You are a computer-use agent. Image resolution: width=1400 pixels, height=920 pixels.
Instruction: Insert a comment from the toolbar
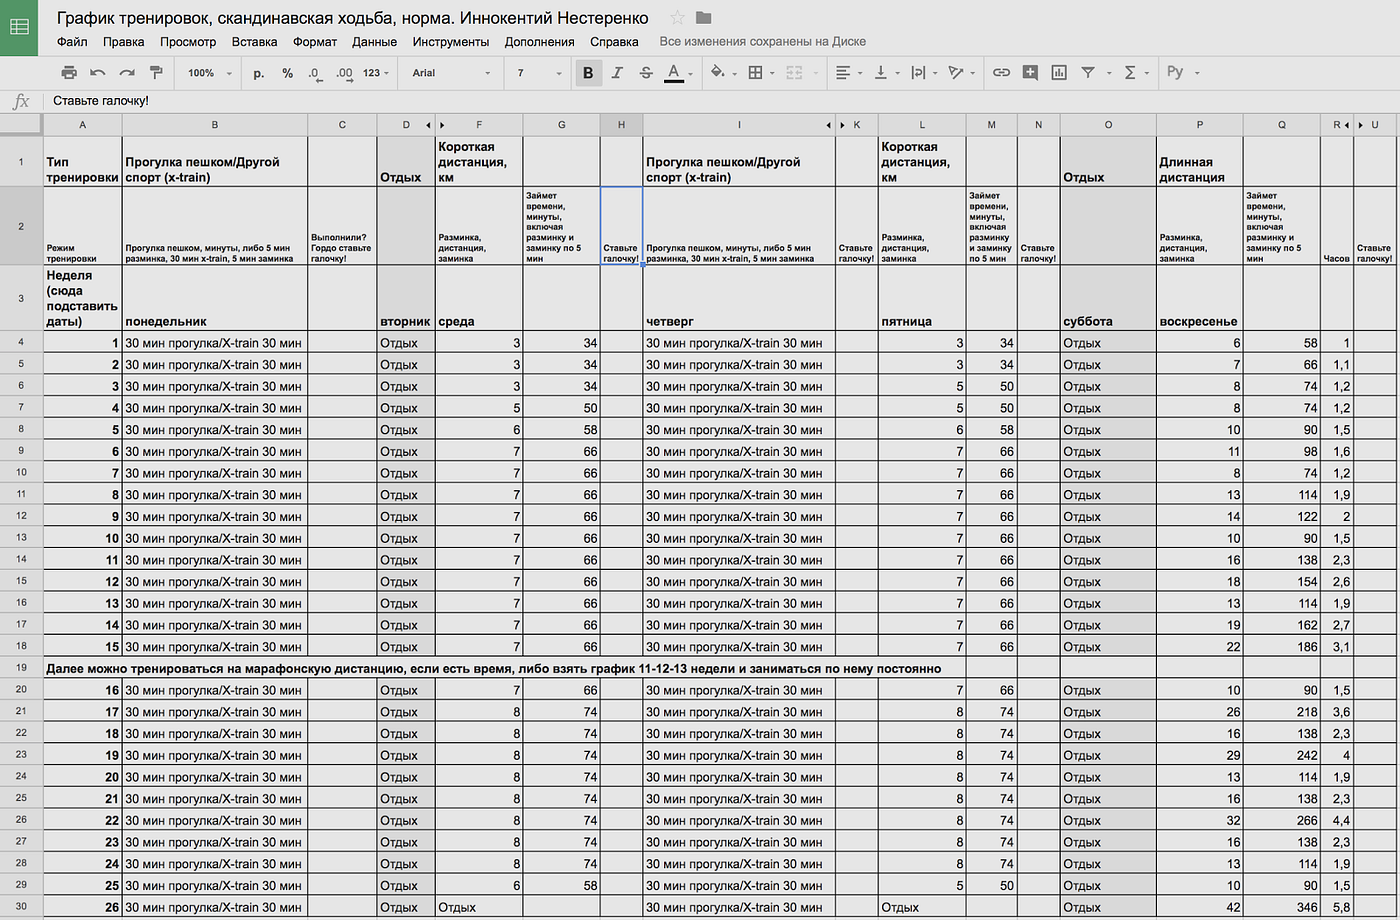click(x=1030, y=73)
